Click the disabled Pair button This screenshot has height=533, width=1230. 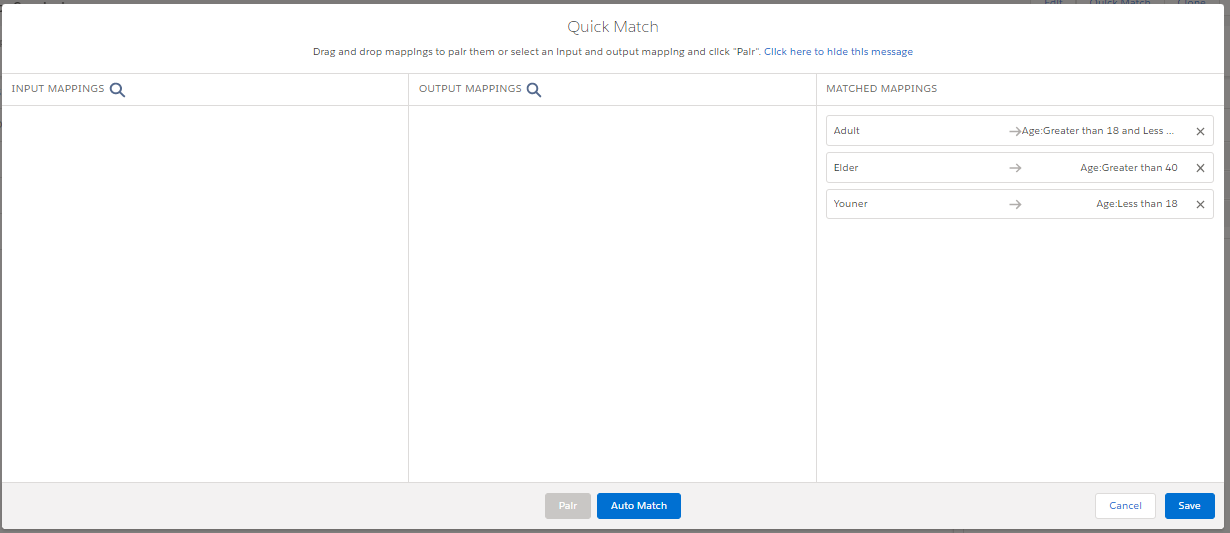coord(568,506)
